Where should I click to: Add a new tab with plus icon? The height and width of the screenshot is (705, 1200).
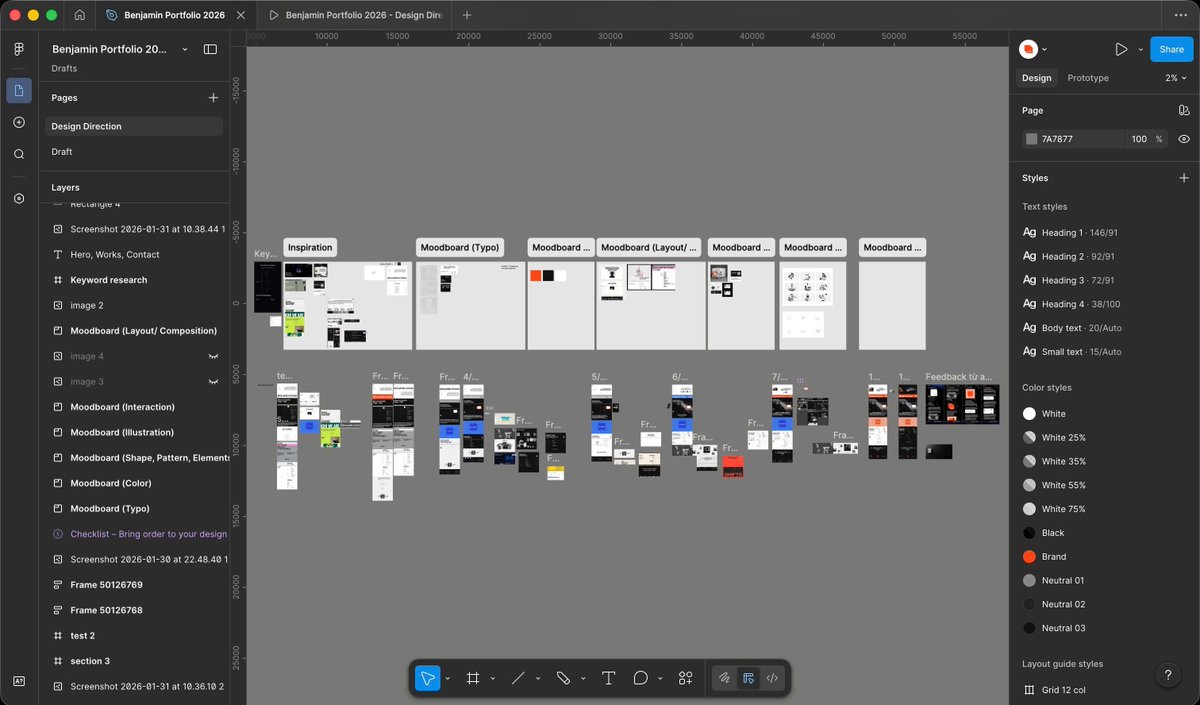pyautogui.click(x=467, y=15)
